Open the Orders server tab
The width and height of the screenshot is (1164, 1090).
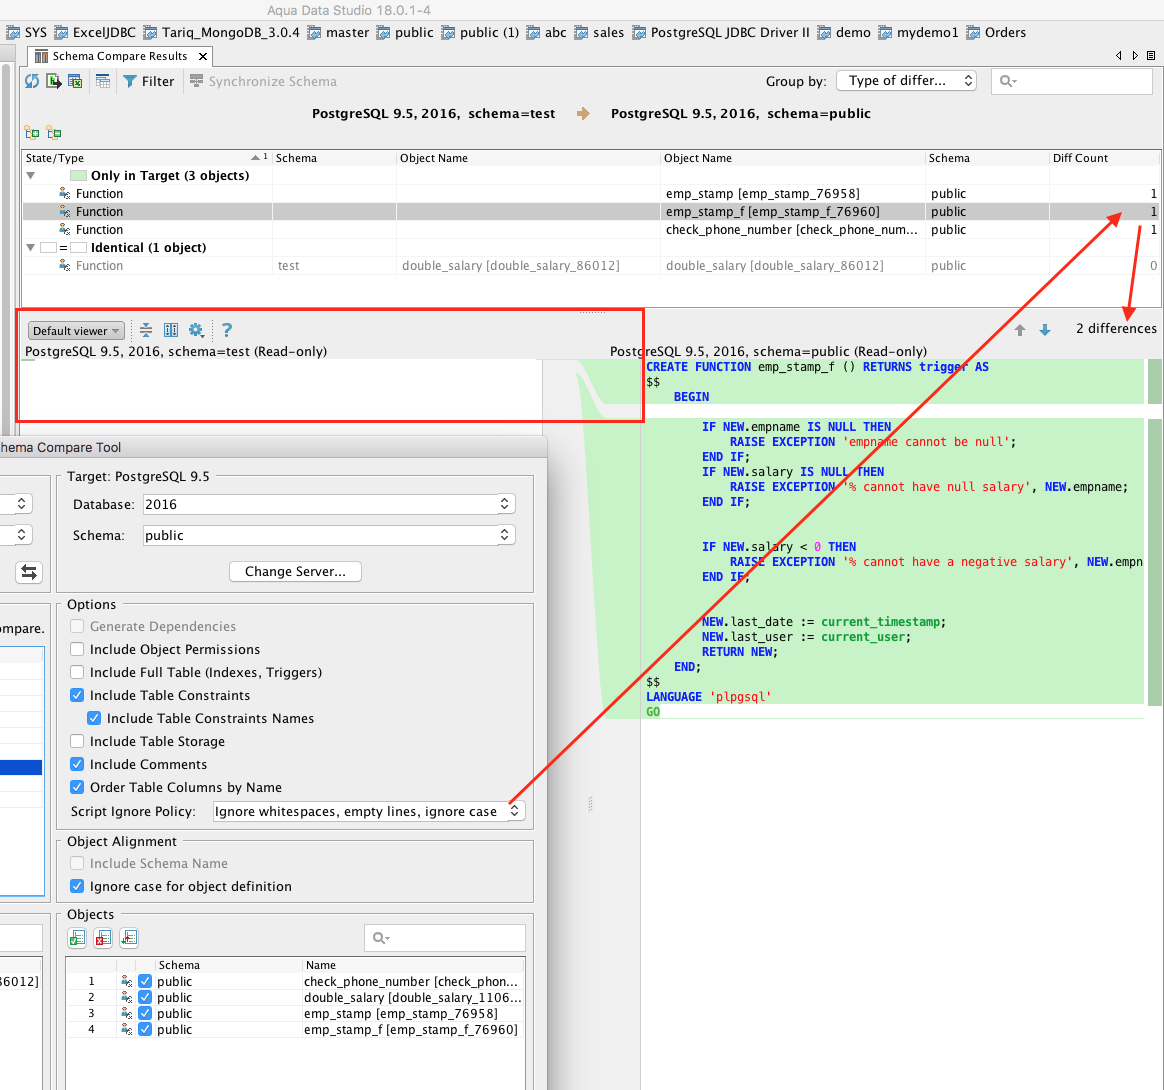click(x=996, y=33)
